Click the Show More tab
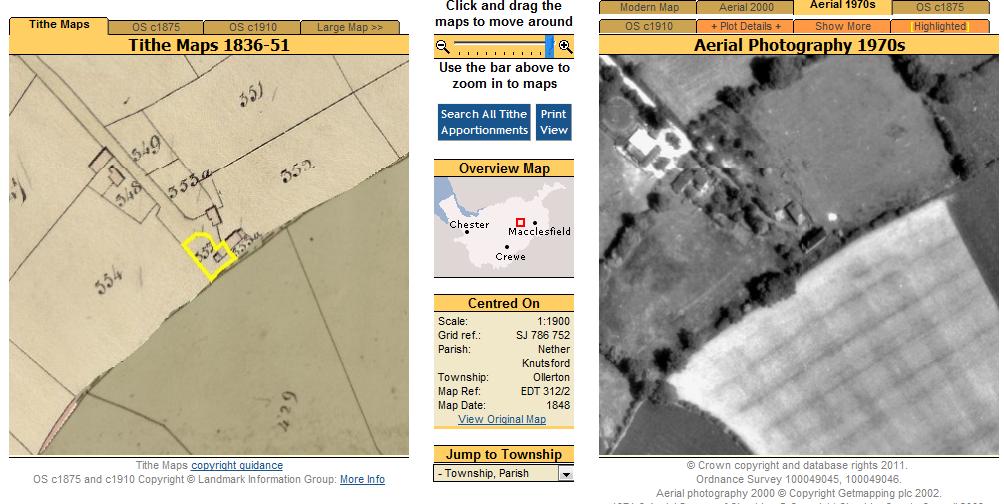Viewport: 1004px width, 504px height. [x=843, y=26]
